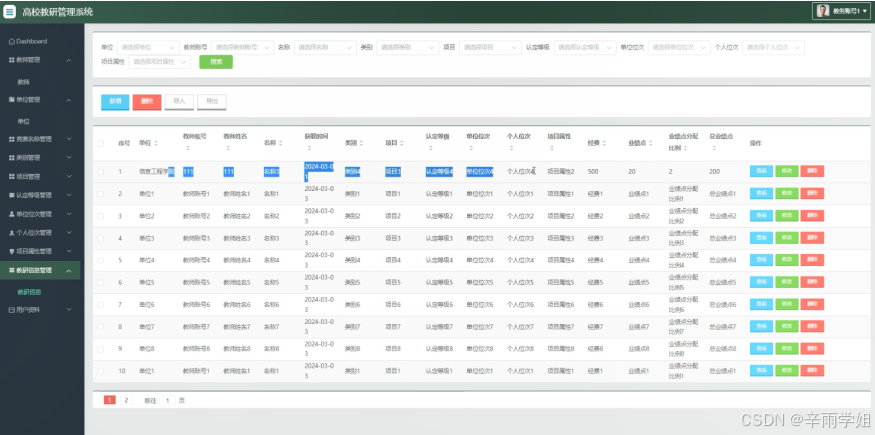Image resolution: width=875 pixels, height=435 pixels.
Task: Click the sort arrows on the 项目 column header
Action: coord(402,143)
